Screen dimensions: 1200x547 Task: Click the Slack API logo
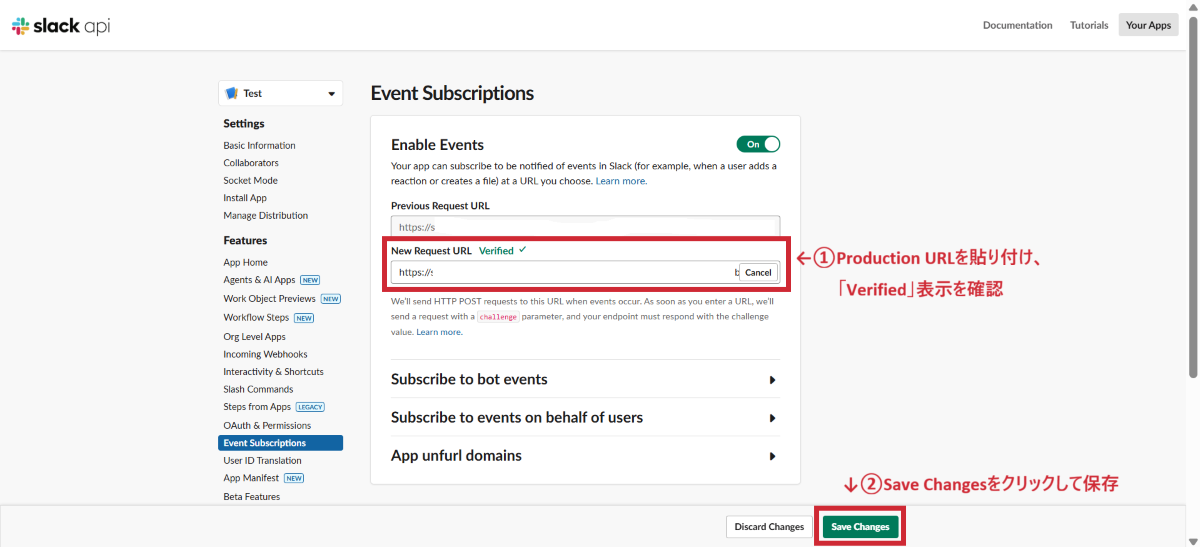click(61, 26)
